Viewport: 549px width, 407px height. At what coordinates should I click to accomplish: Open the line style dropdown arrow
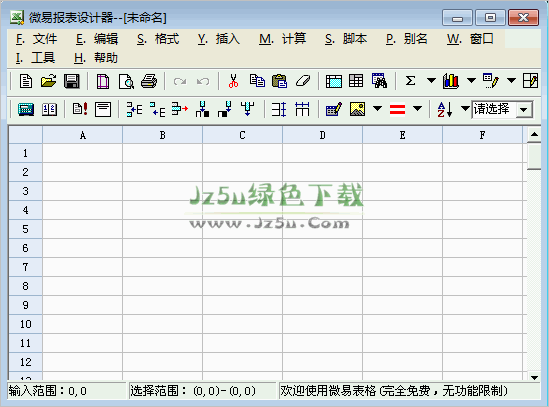417,109
